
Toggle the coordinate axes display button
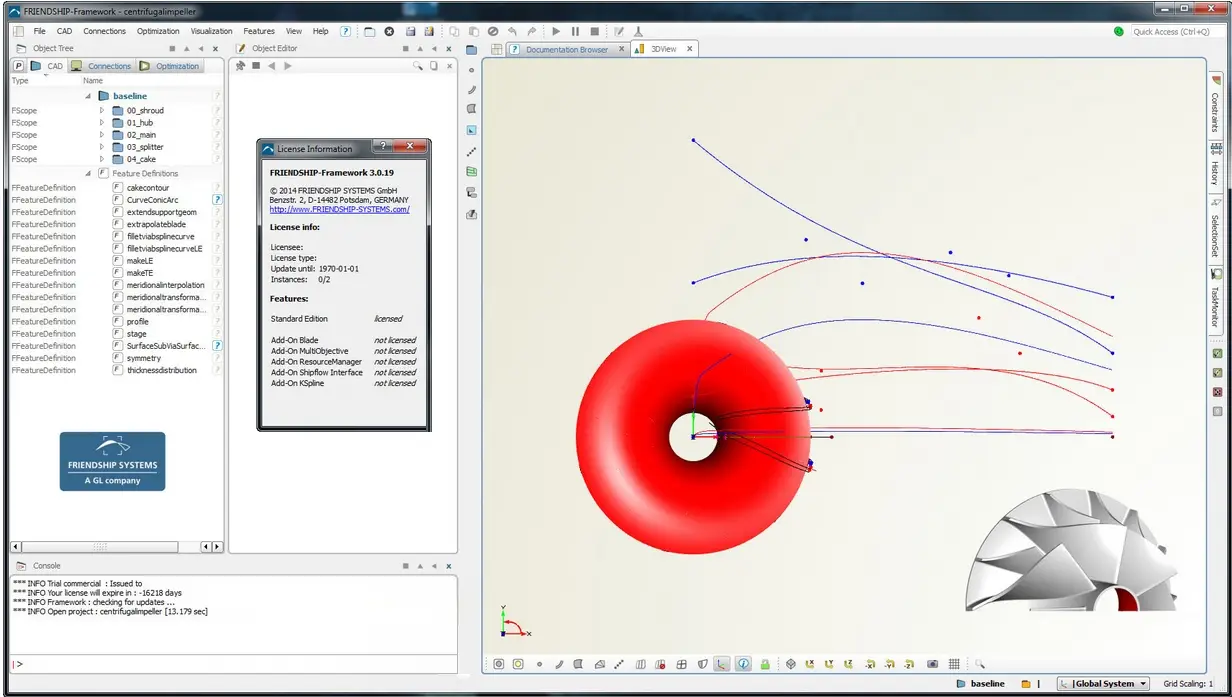click(x=721, y=664)
